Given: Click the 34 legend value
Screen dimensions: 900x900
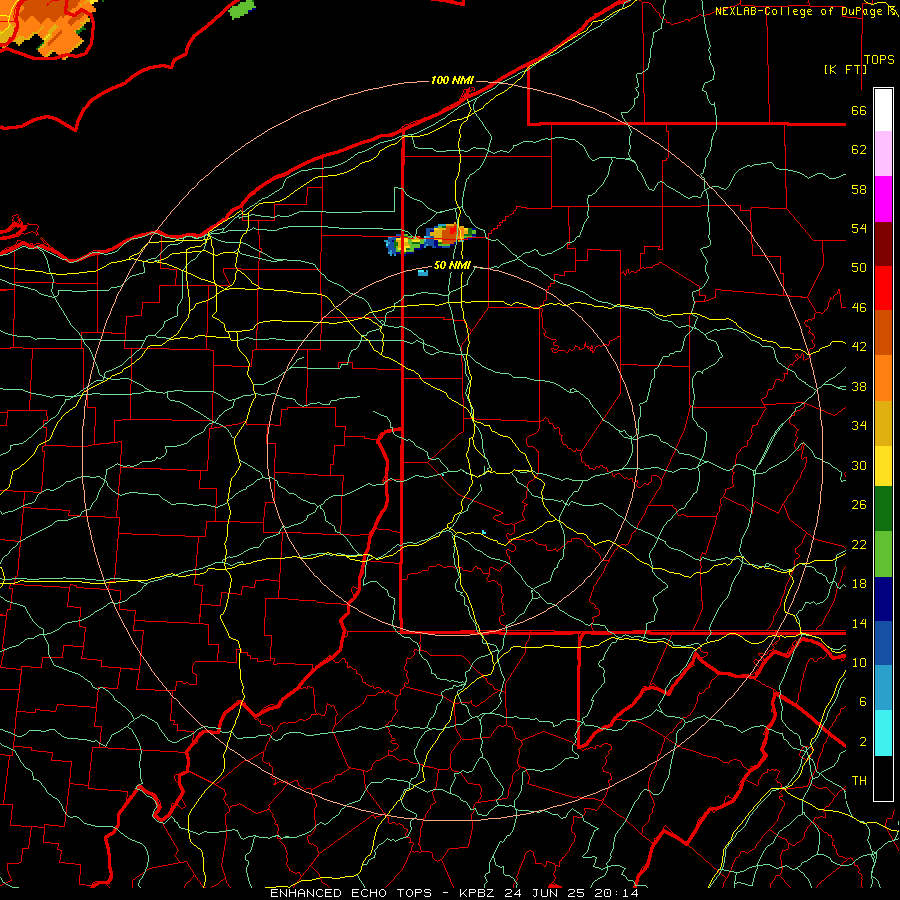Looking at the screenshot, I should click(x=859, y=426).
